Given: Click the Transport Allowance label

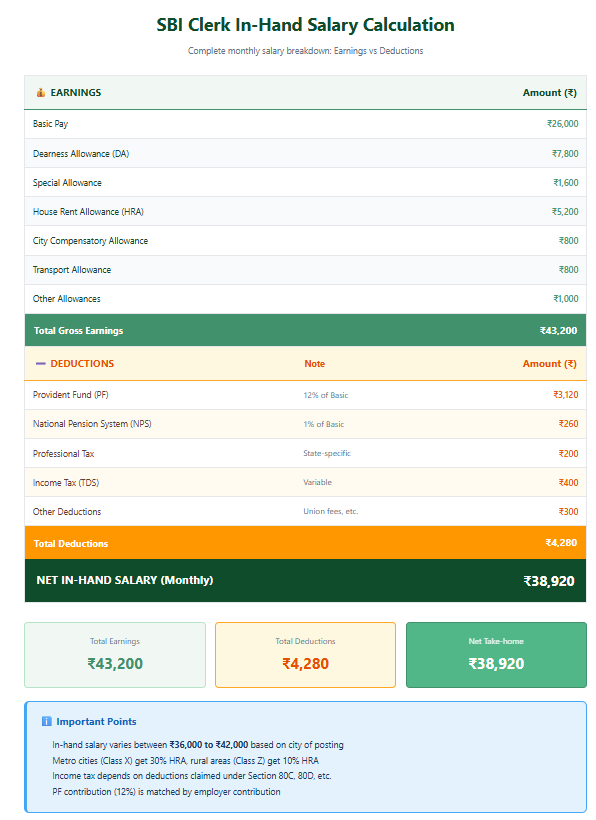Looking at the screenshot, I should point(72,270).
